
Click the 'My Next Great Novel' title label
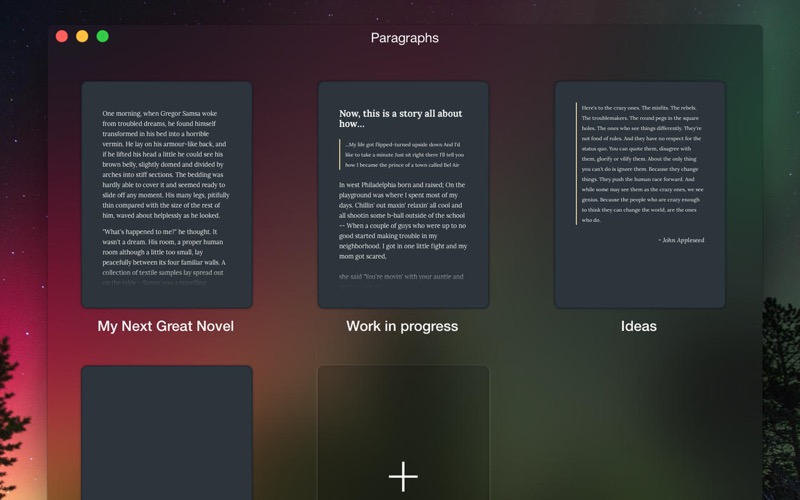(166, 326)
